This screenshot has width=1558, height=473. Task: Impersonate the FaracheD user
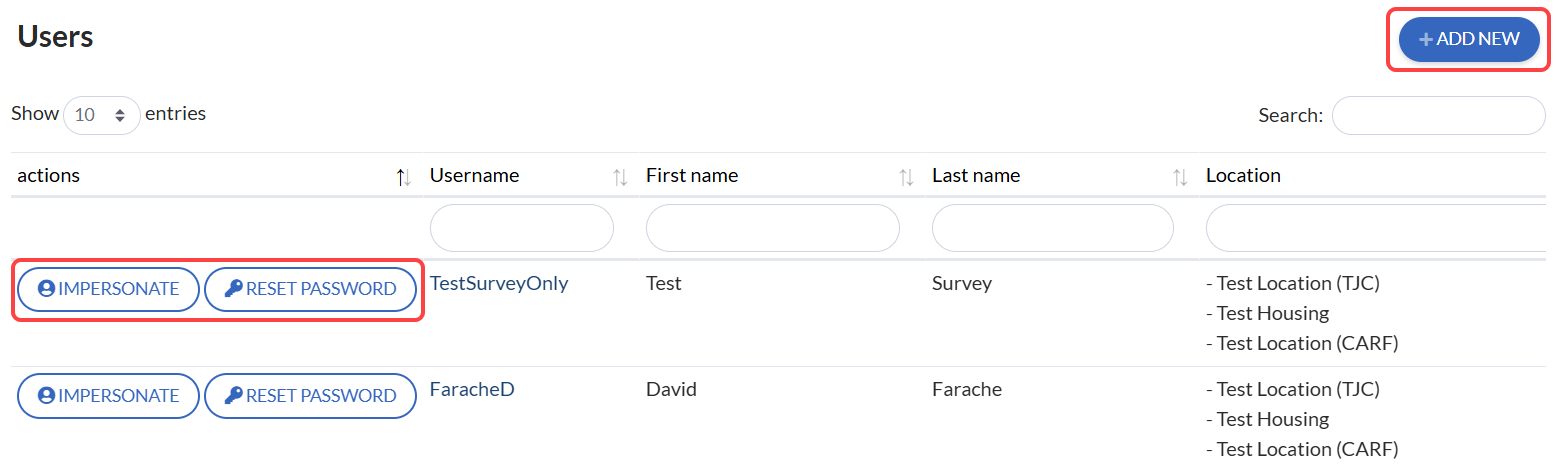tap(108, 396)
